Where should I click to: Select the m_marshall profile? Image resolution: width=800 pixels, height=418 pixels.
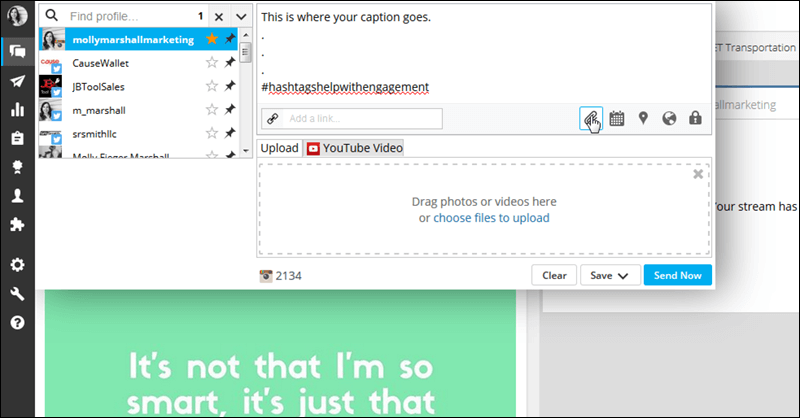click(98, 110)
